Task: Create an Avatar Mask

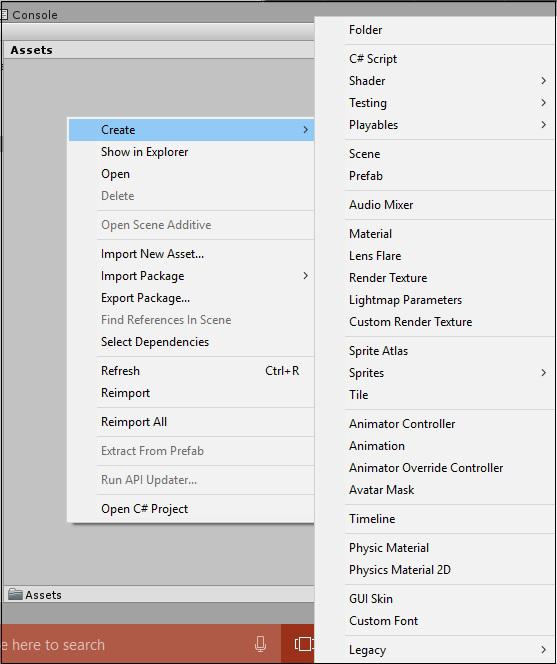Action: coord(435,490)
